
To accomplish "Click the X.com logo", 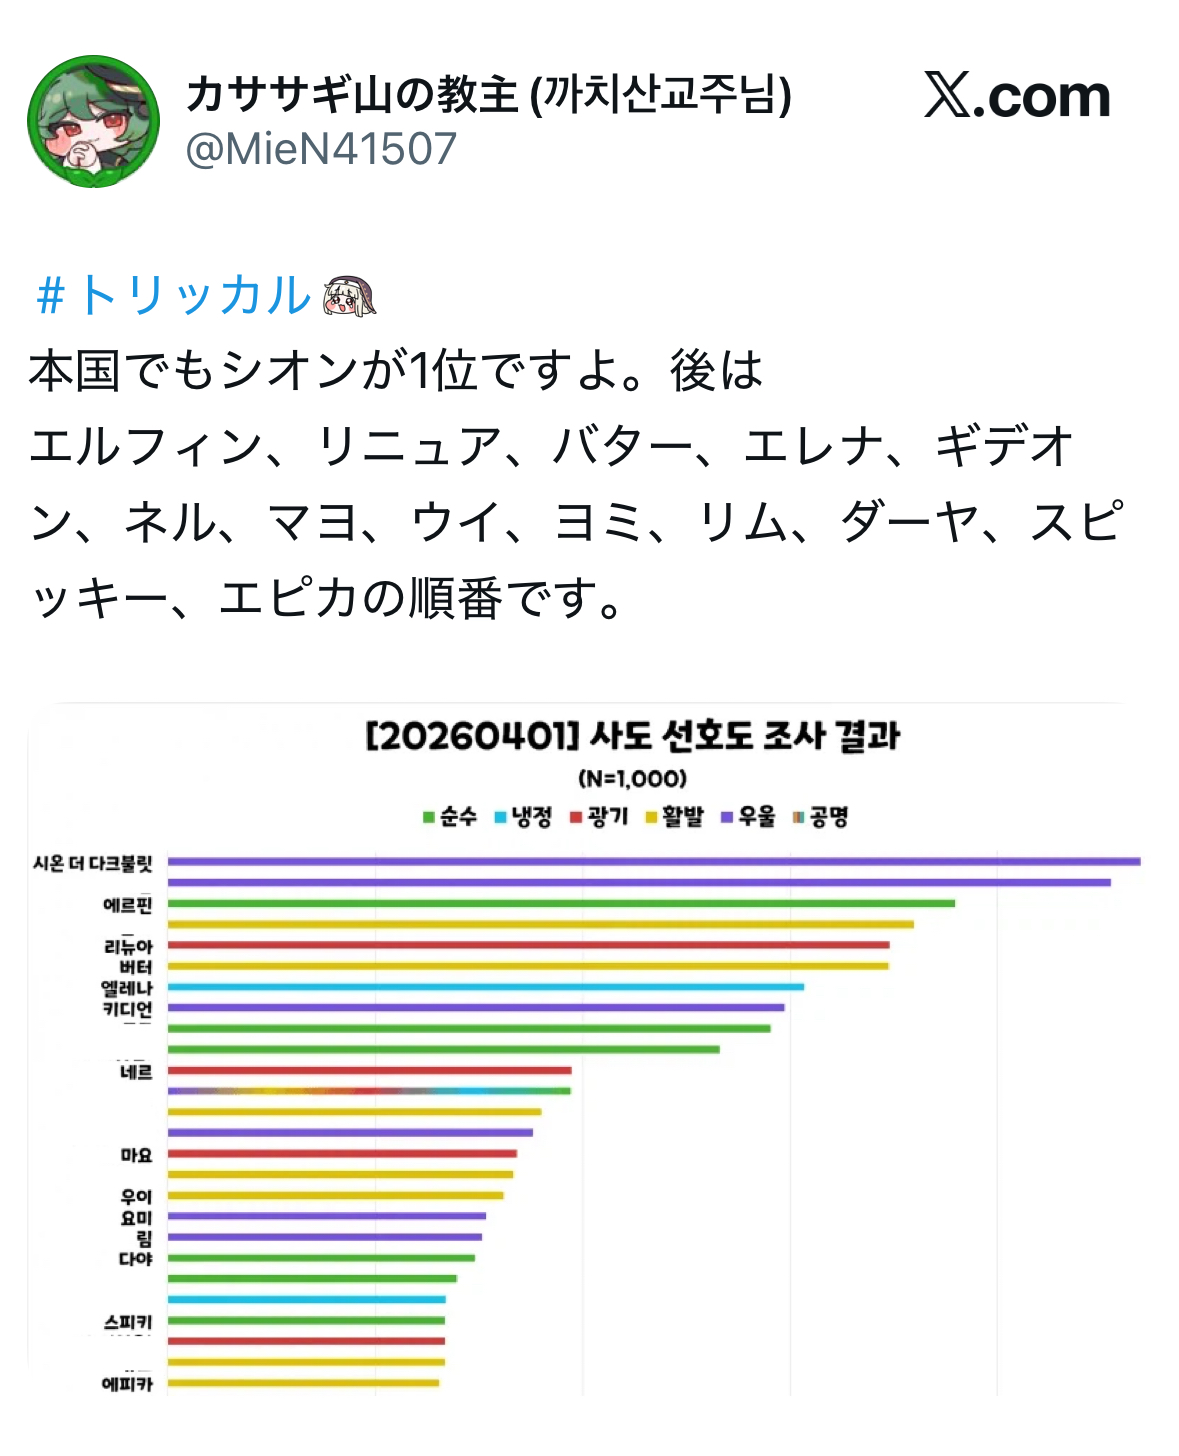I will (x=1017, y=97).
